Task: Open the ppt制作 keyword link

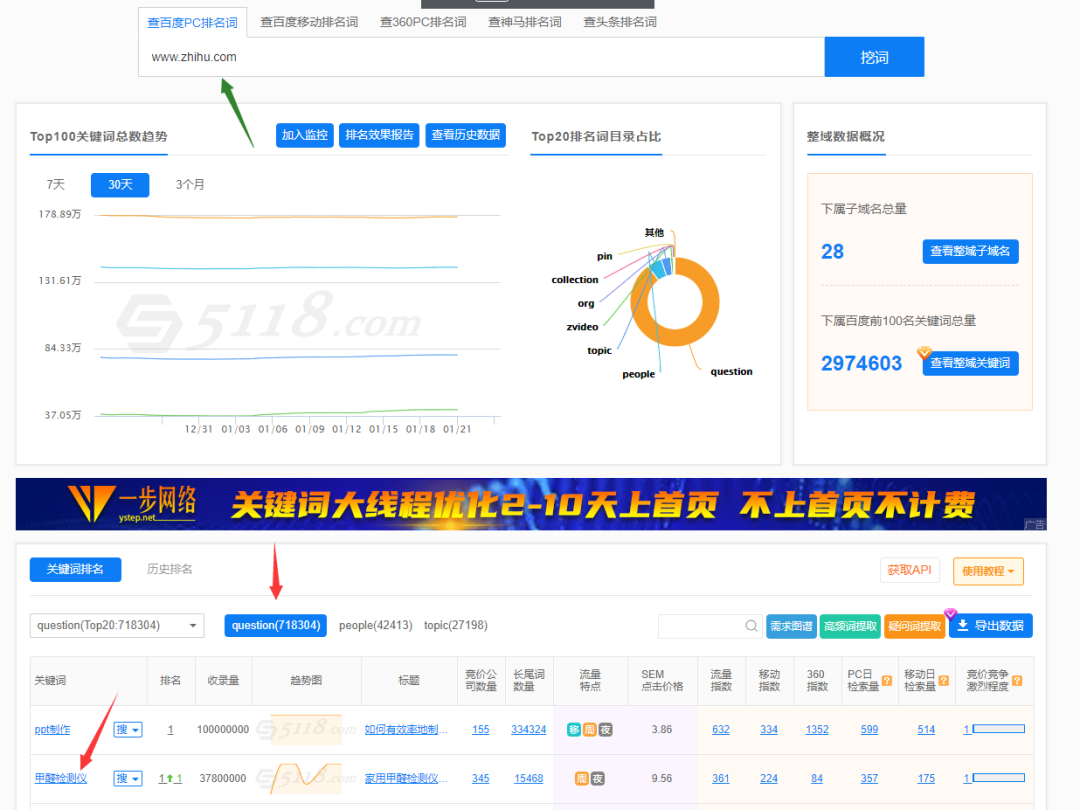Action: (x=52, y=729)
